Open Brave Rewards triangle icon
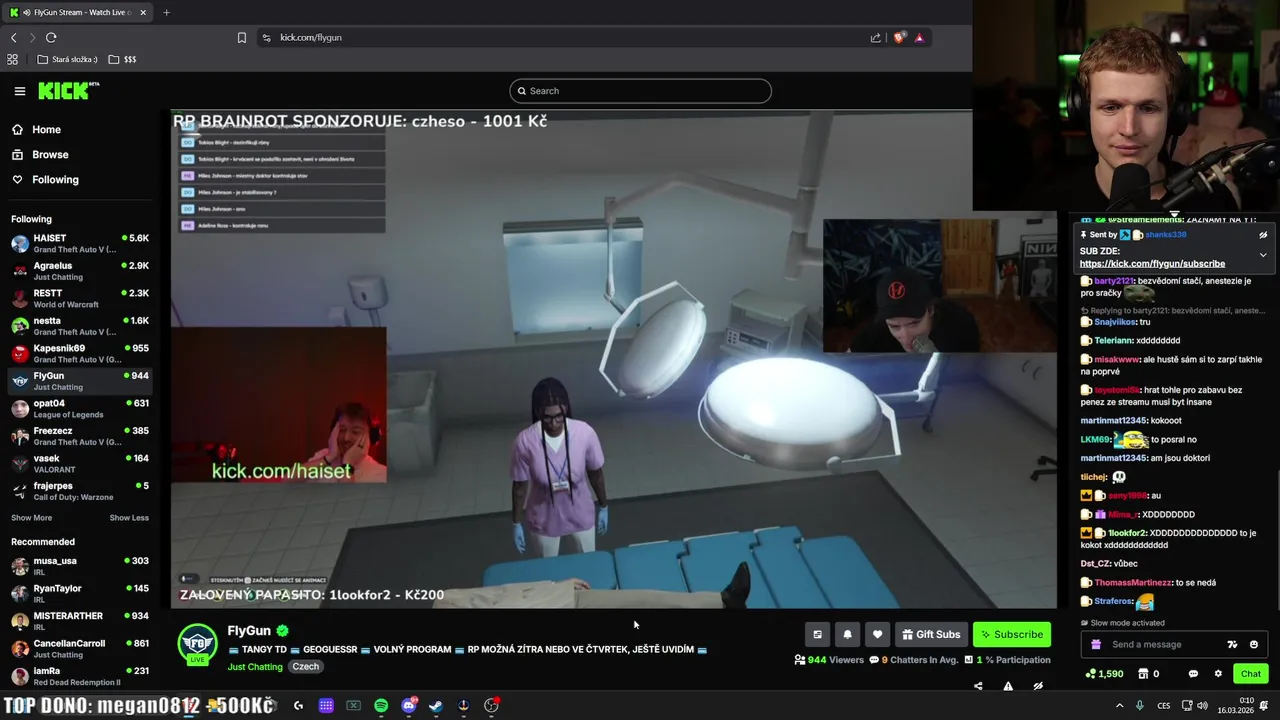The width and height of the screenshot is (1280, 720). 919,38
